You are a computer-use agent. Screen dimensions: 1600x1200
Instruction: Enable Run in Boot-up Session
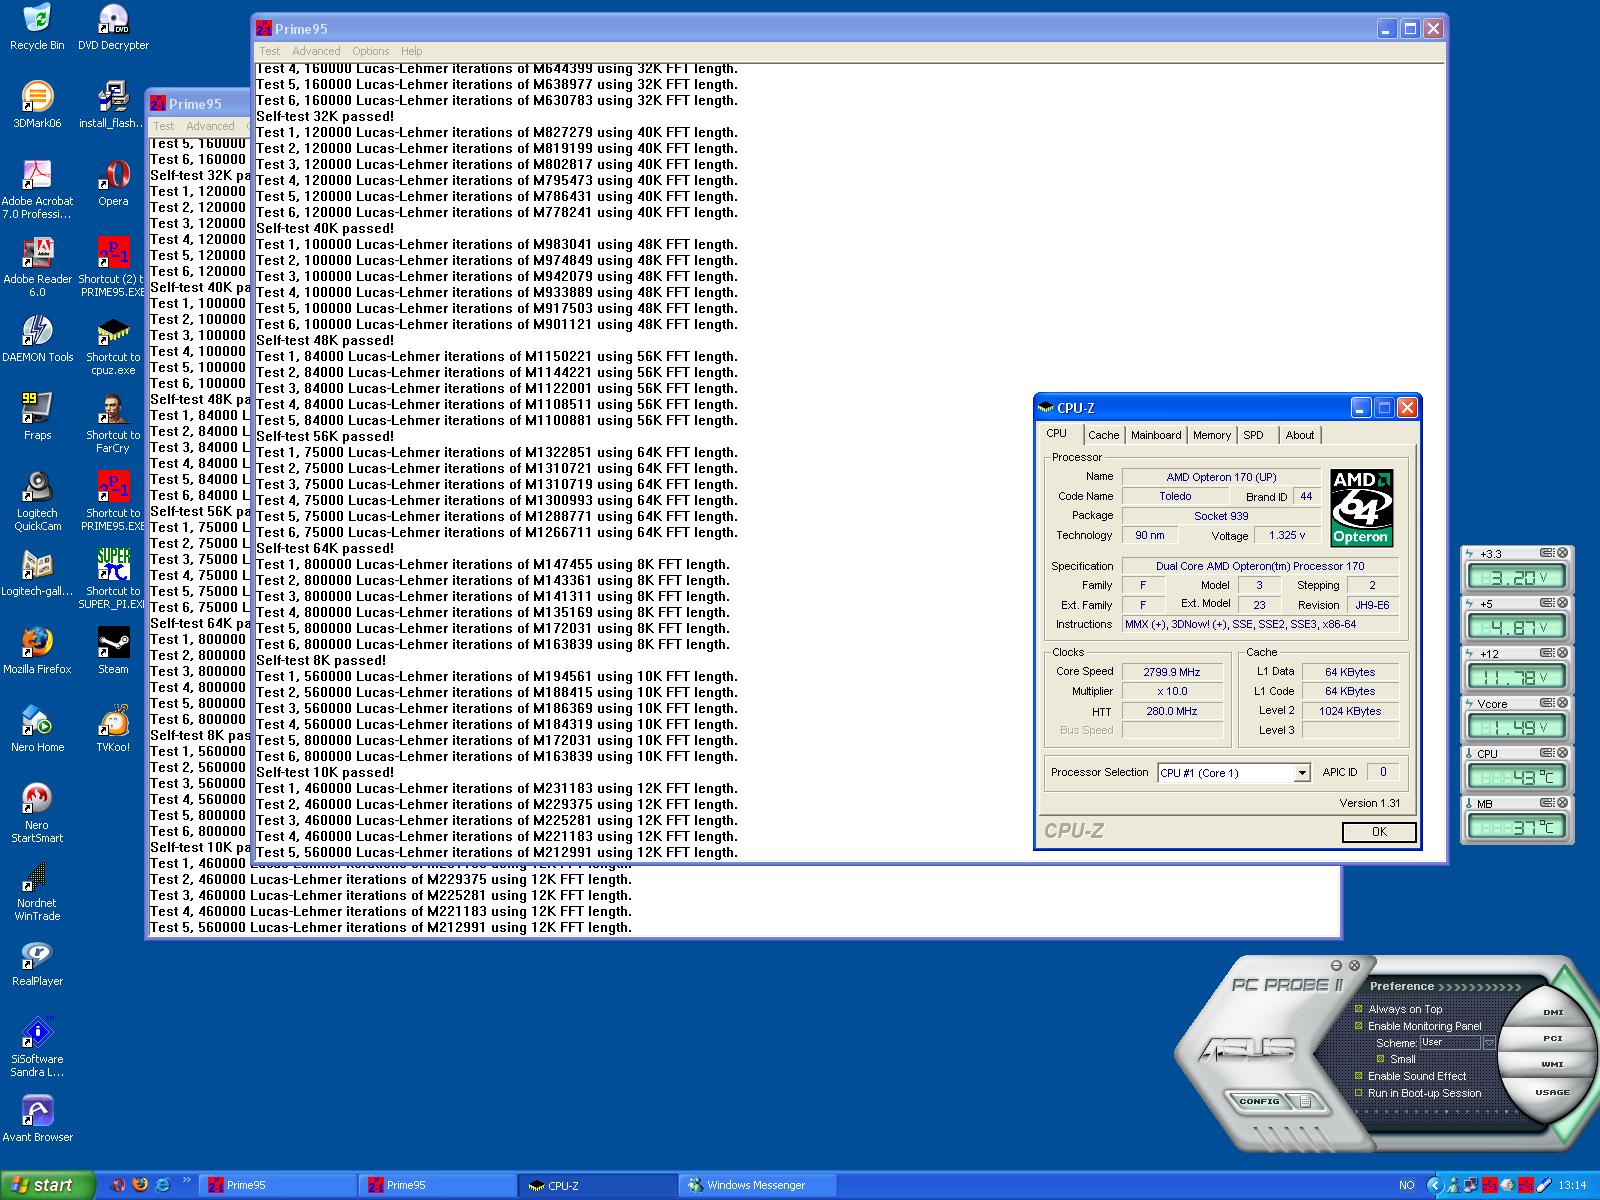click(1359, 1093)
